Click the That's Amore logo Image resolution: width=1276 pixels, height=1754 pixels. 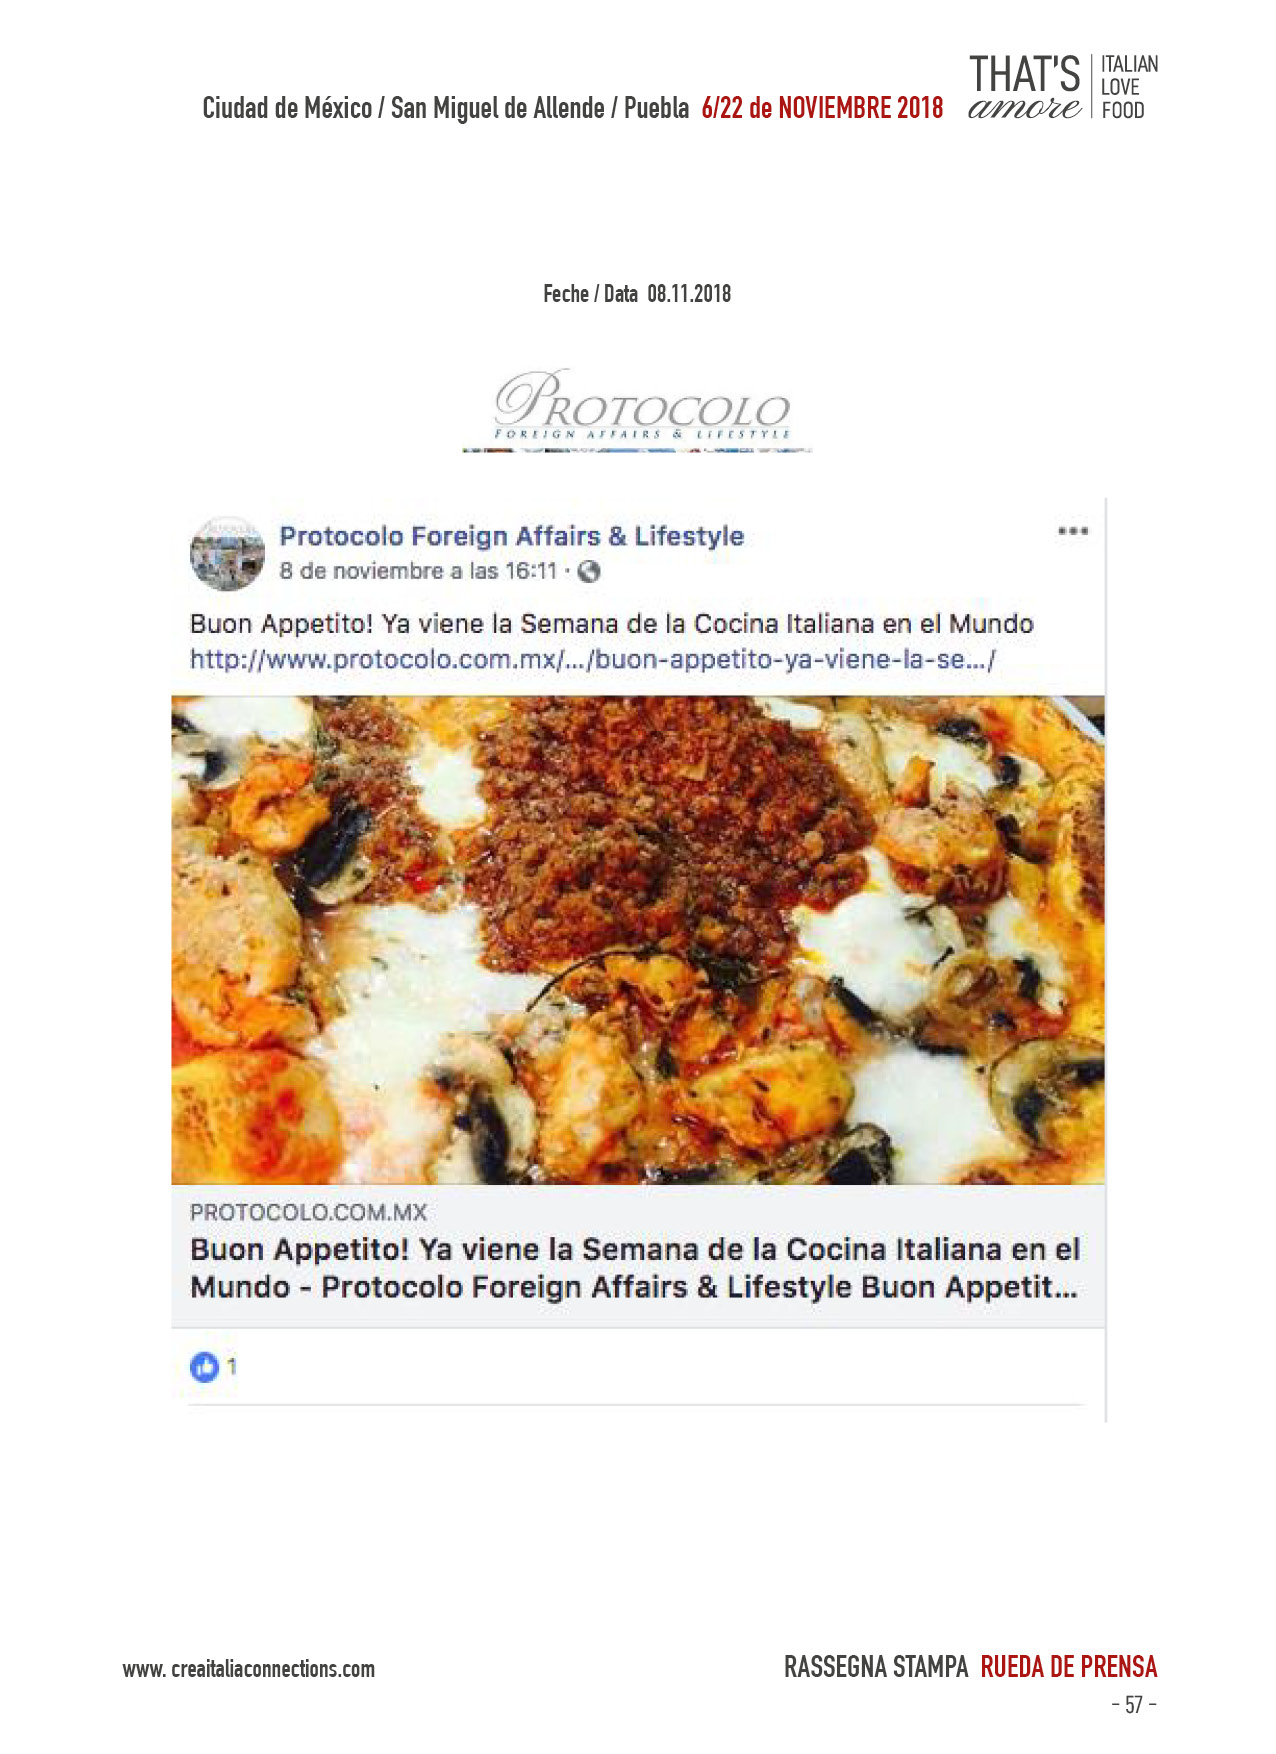[1025, 88]
